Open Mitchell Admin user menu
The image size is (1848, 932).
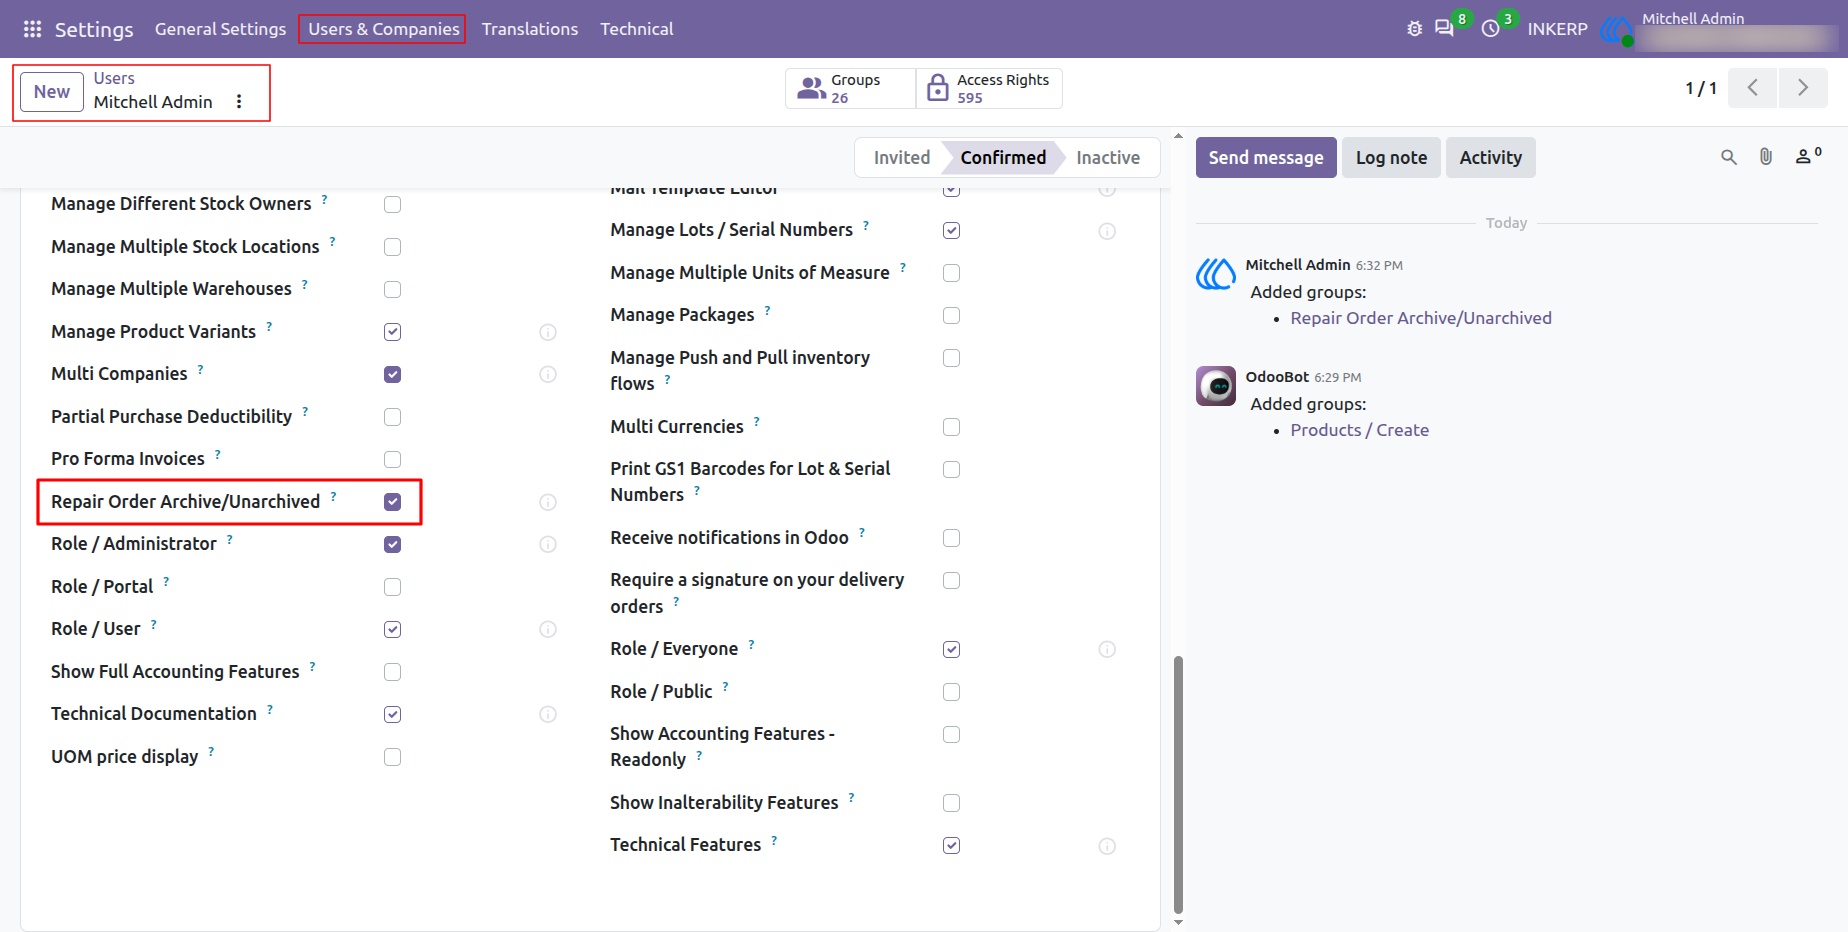coord(1718,29)
